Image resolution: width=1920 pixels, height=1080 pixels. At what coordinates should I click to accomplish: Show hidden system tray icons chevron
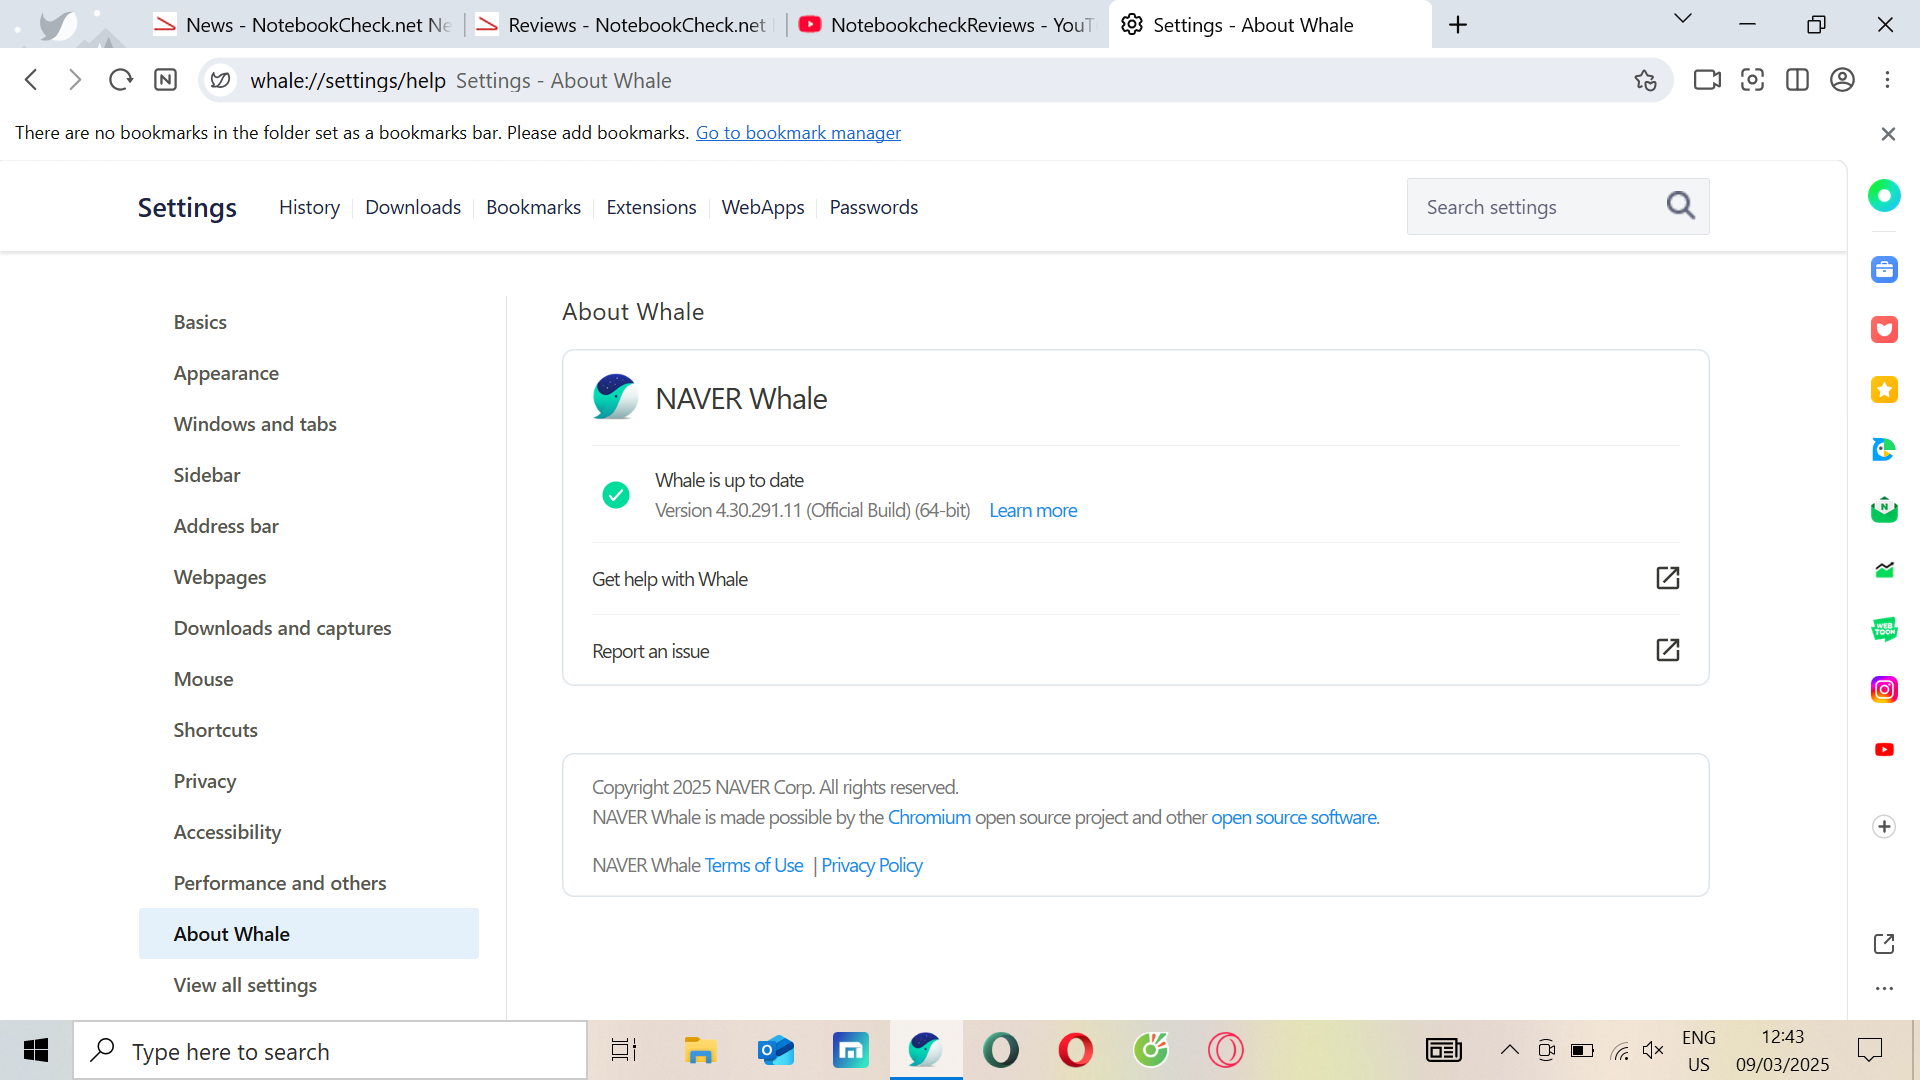[x=1509, y=1050]
